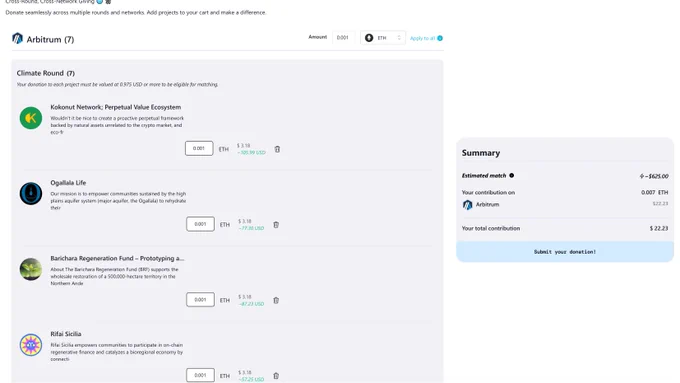
Task: Edit the Kokonut Network donation amount field
Action: pyautogui.click(x=199, y=148)
